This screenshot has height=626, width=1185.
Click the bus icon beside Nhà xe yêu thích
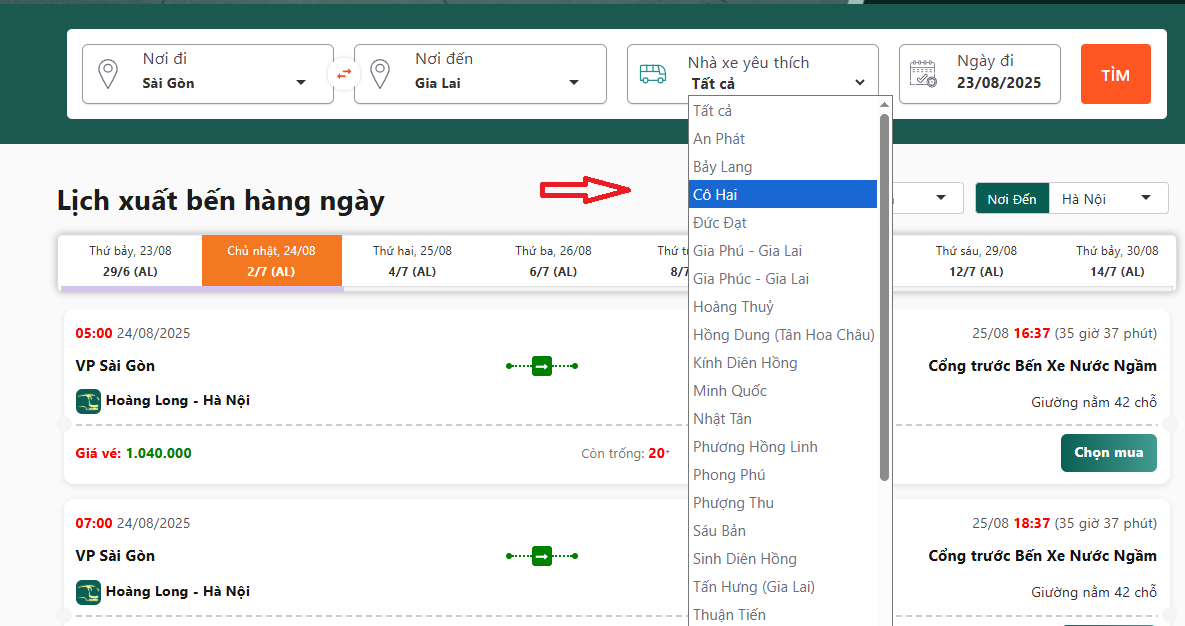click(653, 74)
